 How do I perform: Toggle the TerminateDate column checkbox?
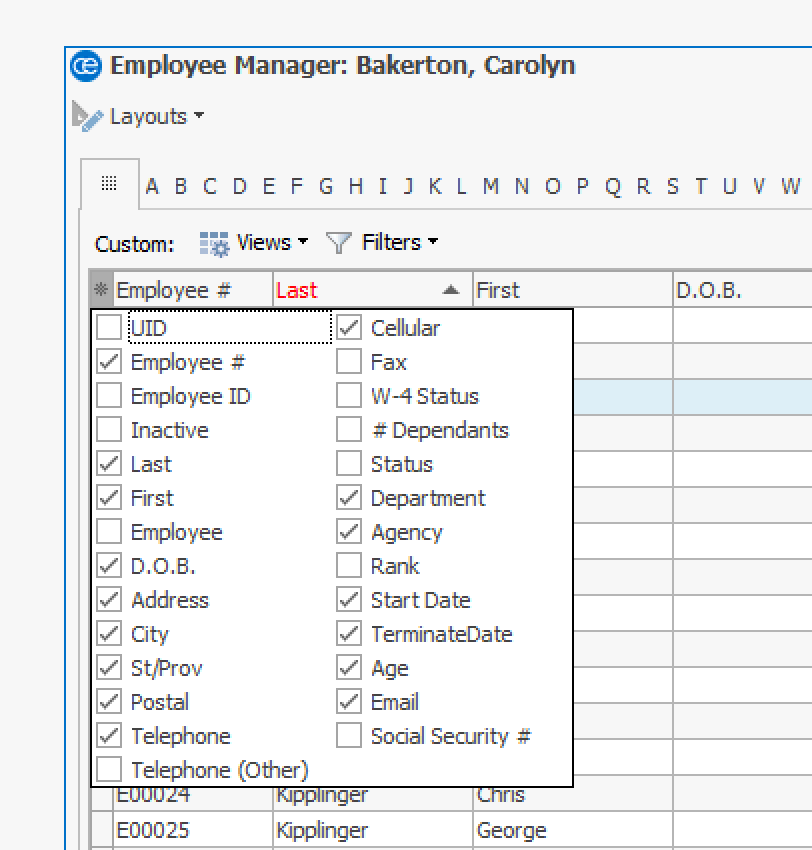point(349,634)
